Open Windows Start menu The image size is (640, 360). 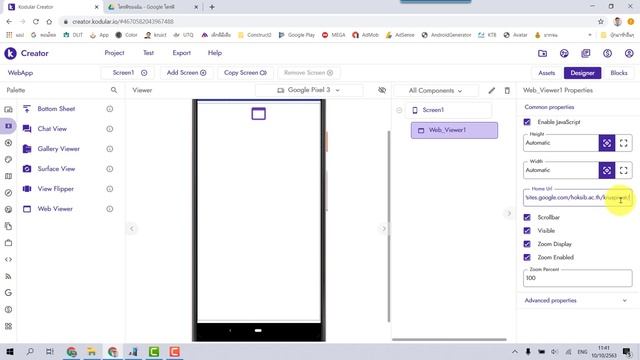[9, 351]
